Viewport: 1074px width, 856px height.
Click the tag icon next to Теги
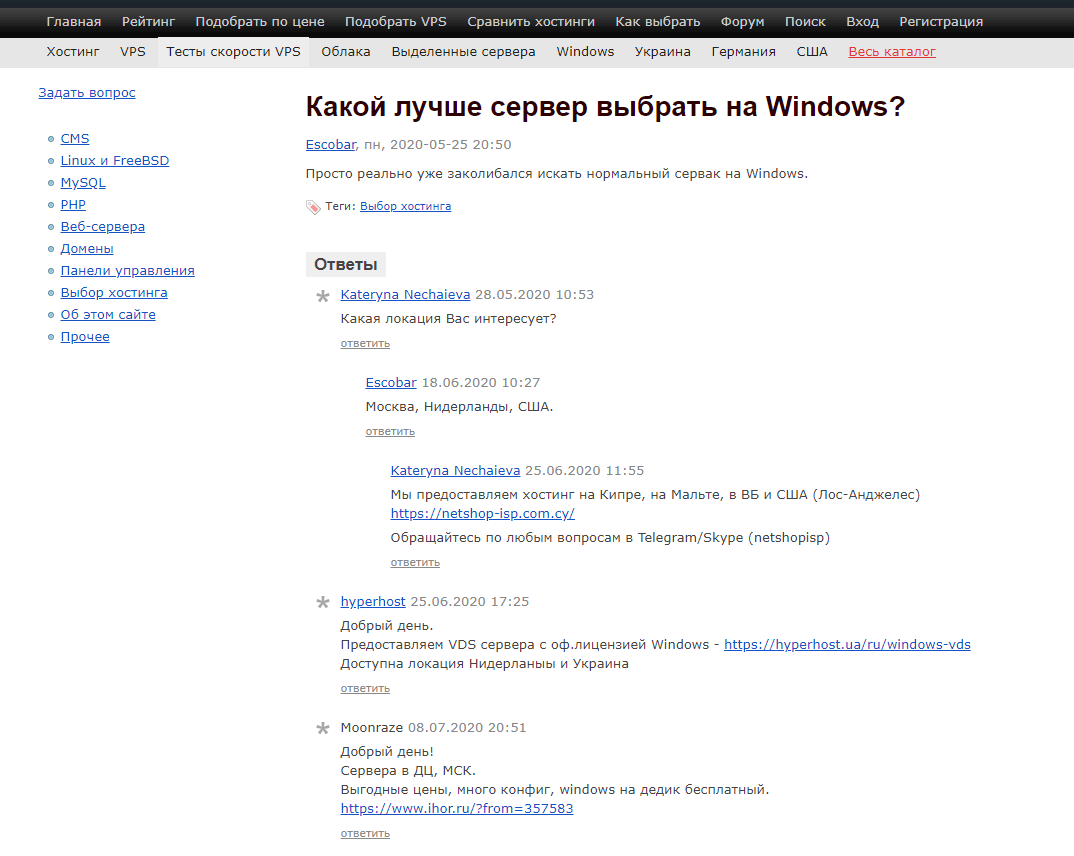(313, 207)
